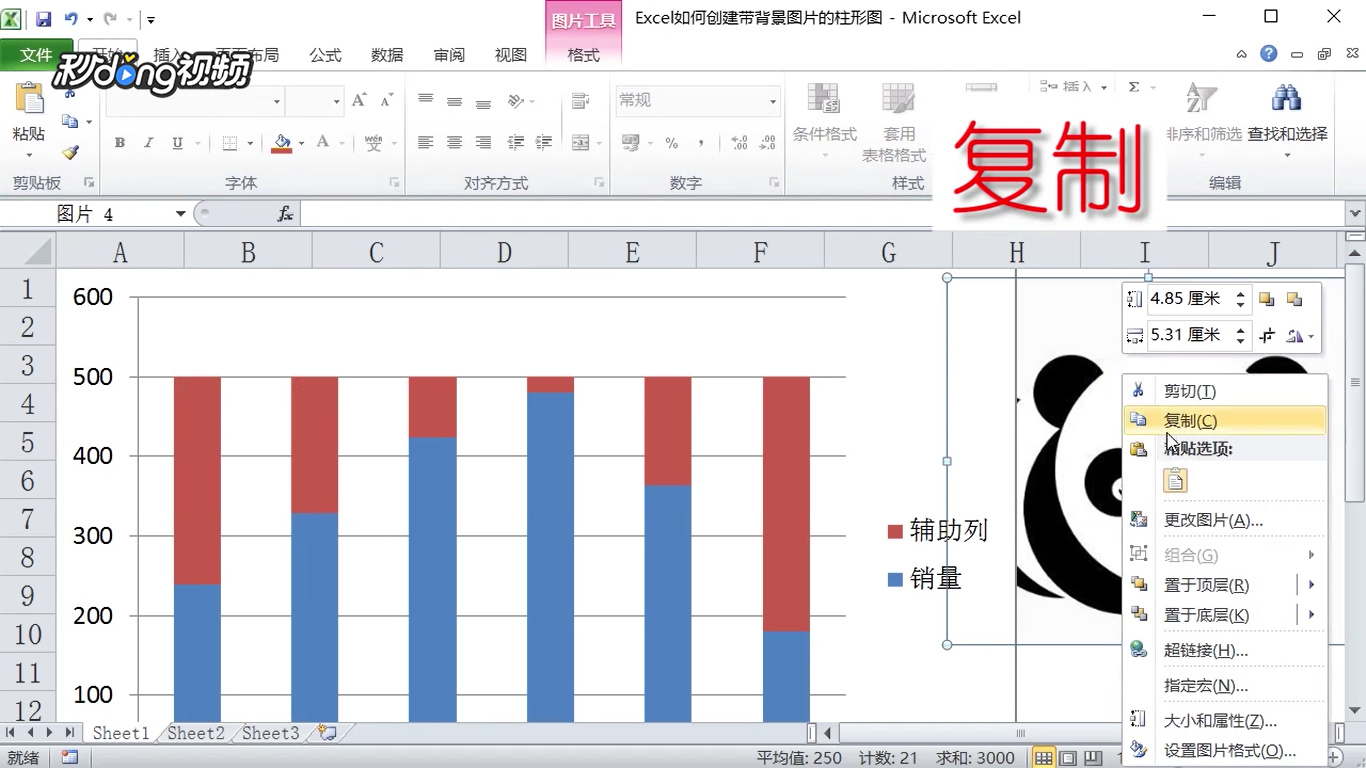Choose 复制(C) from context menu
The height and width of the screenshot is (768, 1366).
tap(1226, 421)
